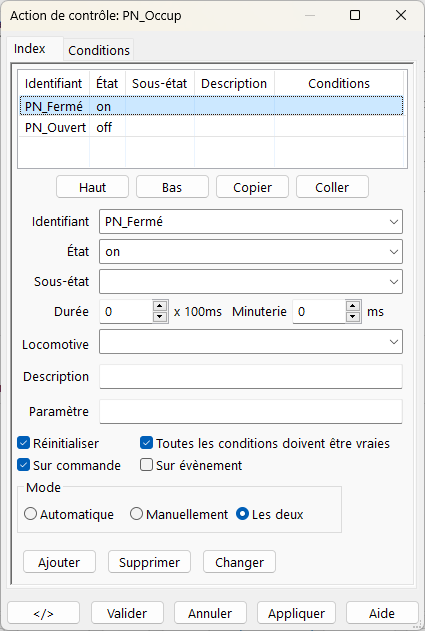Click the Conditions column header
Viewport: 425px width, 631px height.
click(339, 83)
